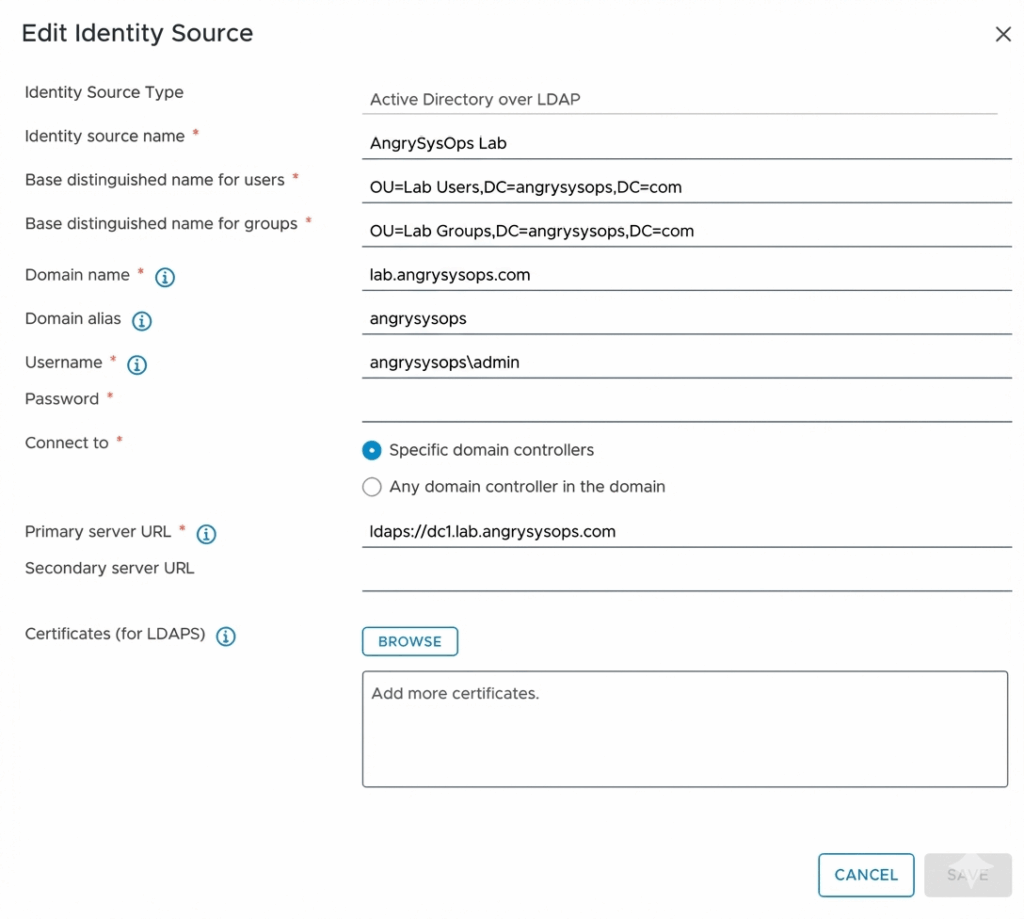Click the Primary server URL input

[x=686, y=532]
